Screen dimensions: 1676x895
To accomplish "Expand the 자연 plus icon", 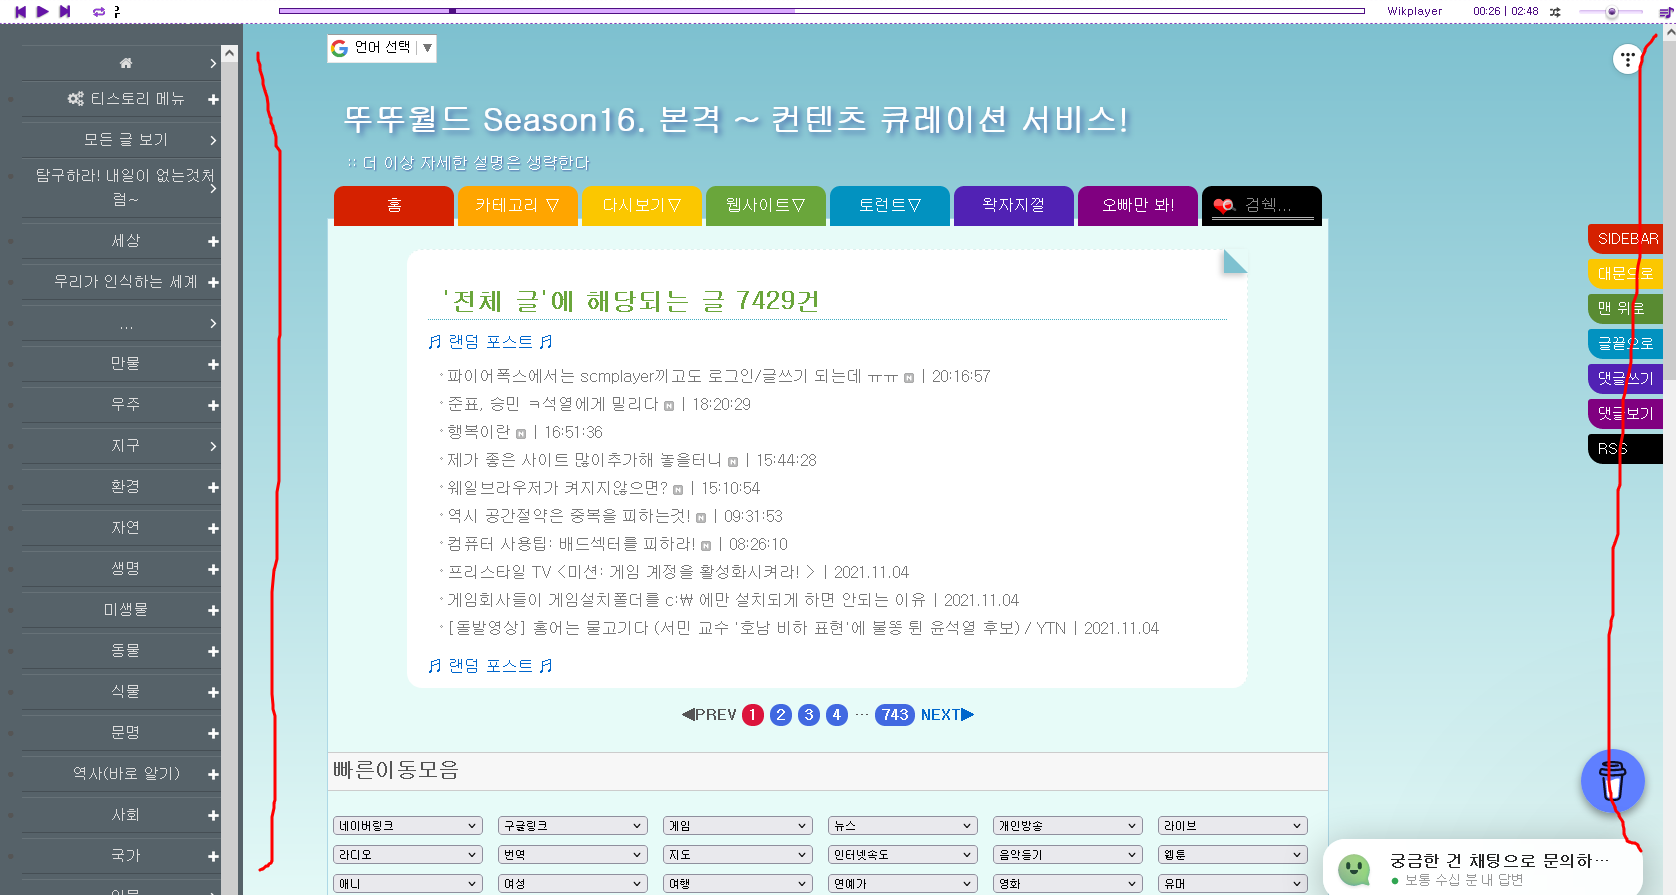I will (213, 528).
